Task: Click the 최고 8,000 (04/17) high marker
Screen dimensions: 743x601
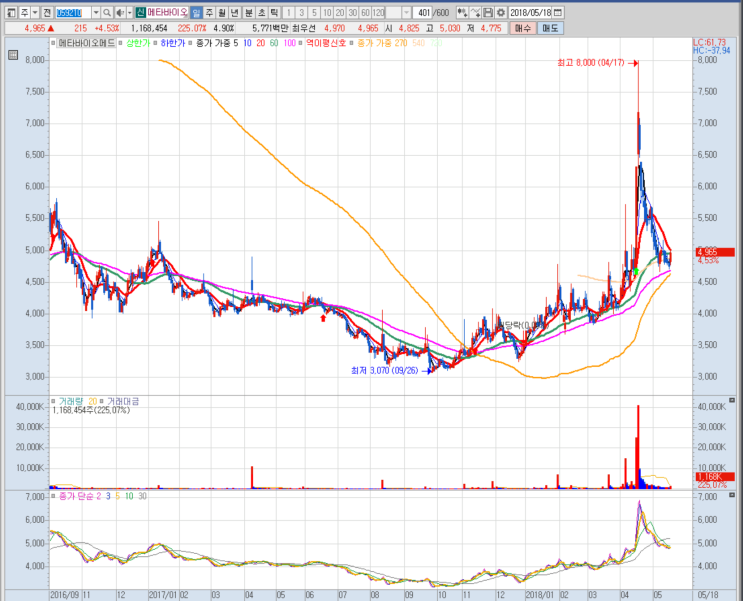Action: pos(598,63)
